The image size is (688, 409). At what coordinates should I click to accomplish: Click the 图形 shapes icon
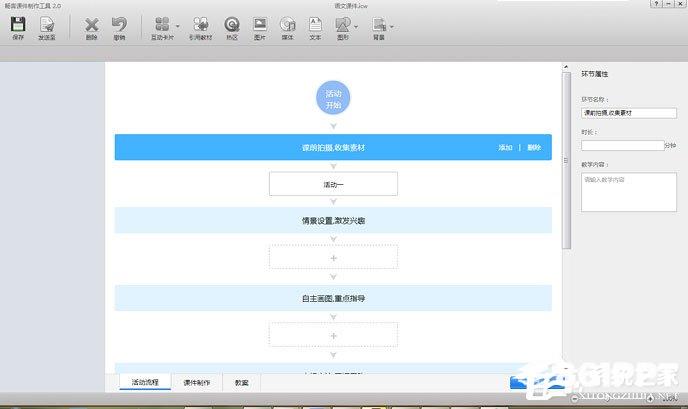343,25
